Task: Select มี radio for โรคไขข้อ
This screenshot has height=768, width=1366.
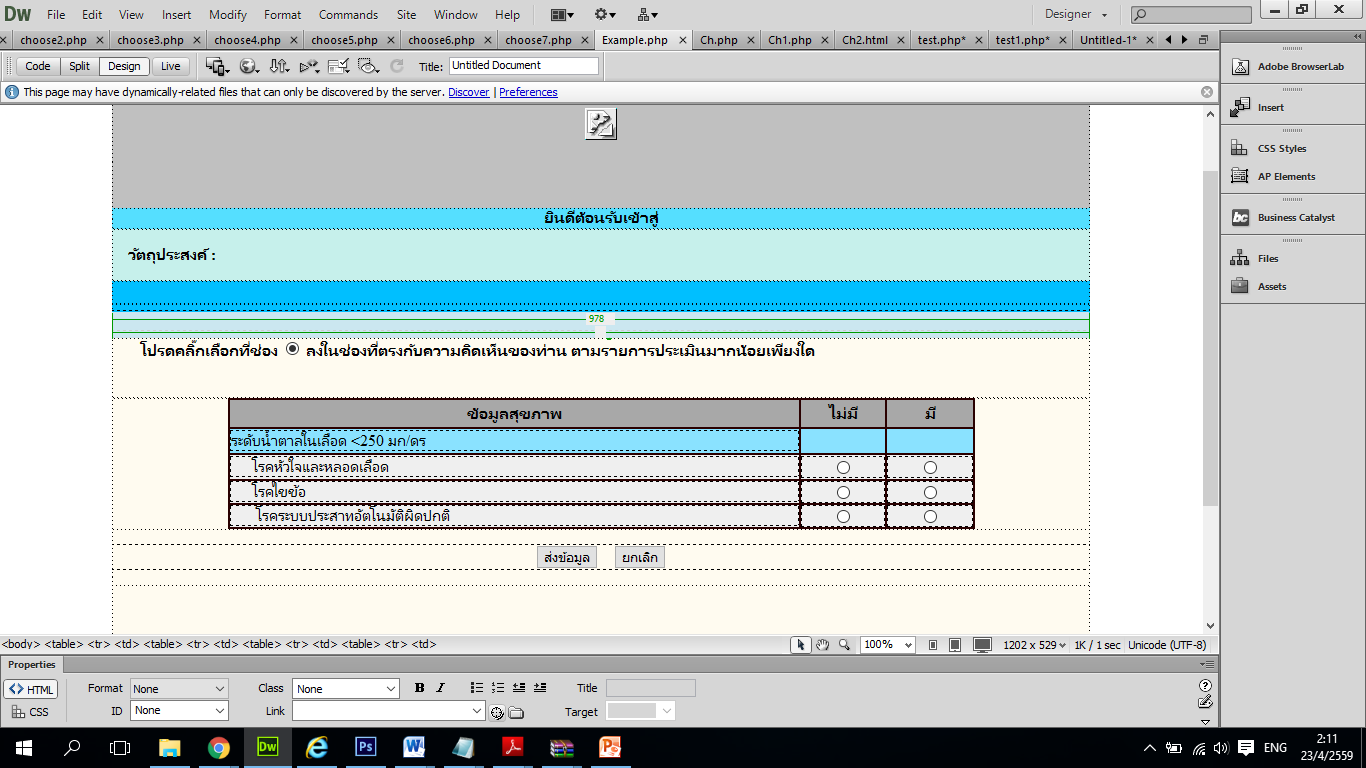Action: [x=930, y=492]
